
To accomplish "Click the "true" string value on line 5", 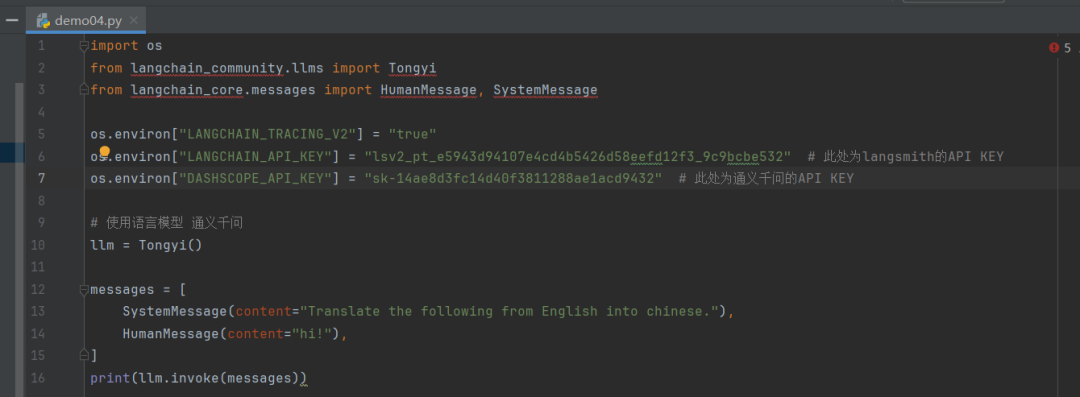I will click(413, 134).
